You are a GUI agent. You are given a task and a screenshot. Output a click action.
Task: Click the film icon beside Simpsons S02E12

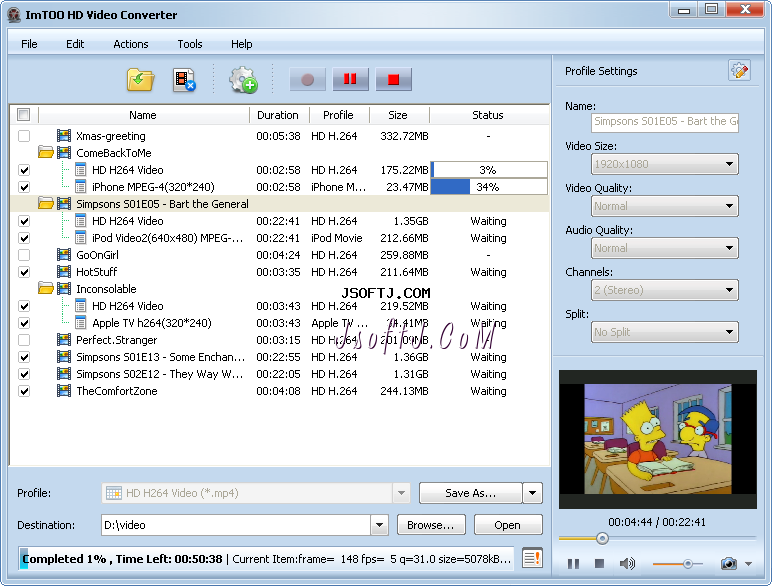point(64,374)
